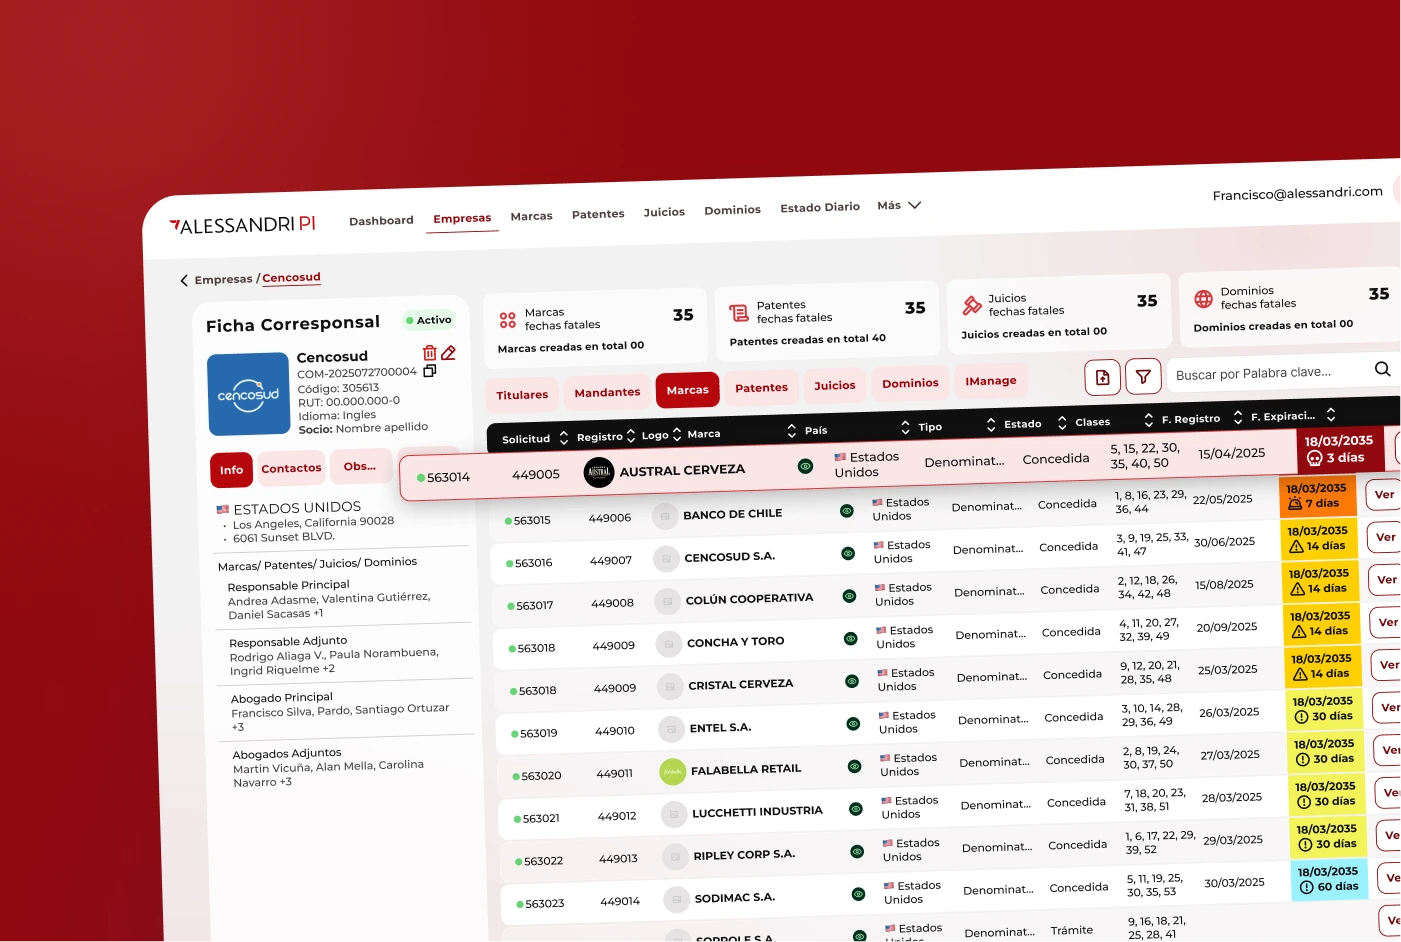Viewport: 1401px width, 942px height.
Task: Sort the table by Registro arrows
Action: pyautogui.click(x=631, y=436)
